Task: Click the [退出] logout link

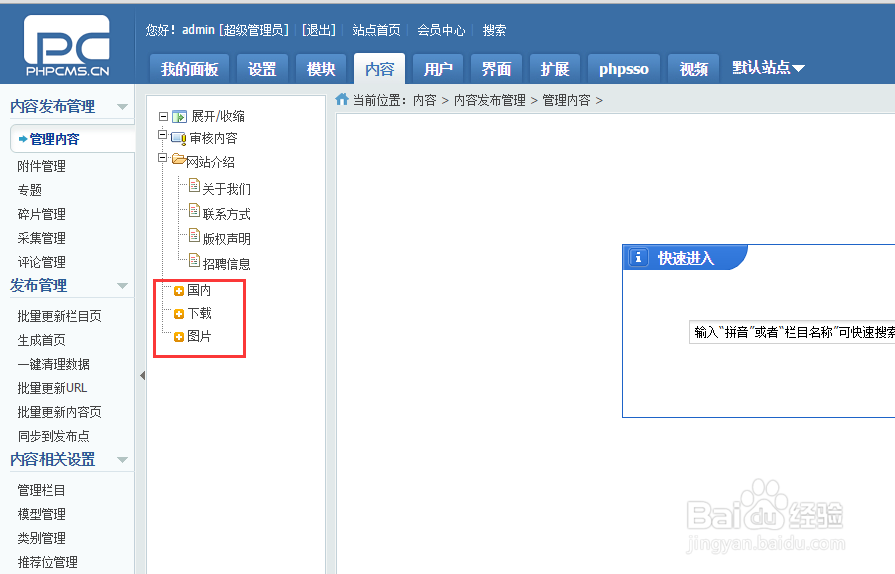Action: tap(319, 30)
